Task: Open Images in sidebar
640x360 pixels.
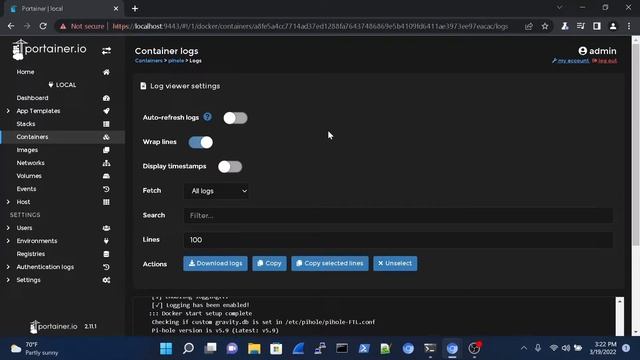Action: 27,150
